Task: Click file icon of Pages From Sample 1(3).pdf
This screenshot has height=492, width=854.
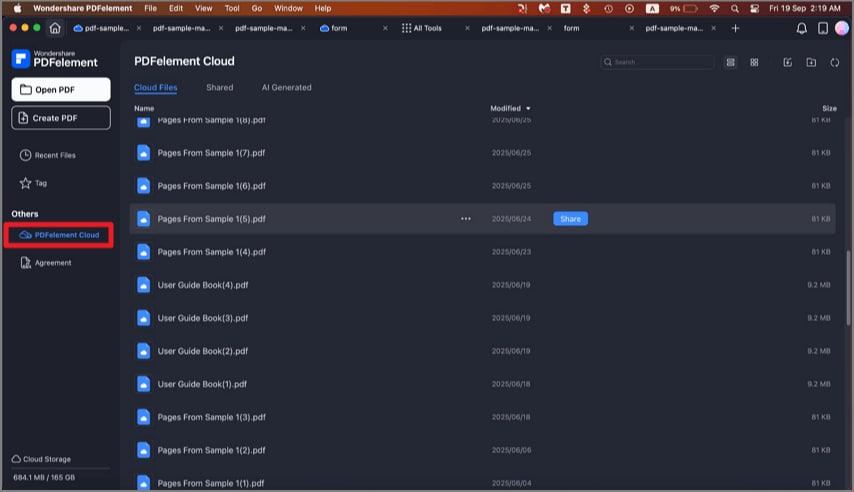Action: (x=143, y=417)
